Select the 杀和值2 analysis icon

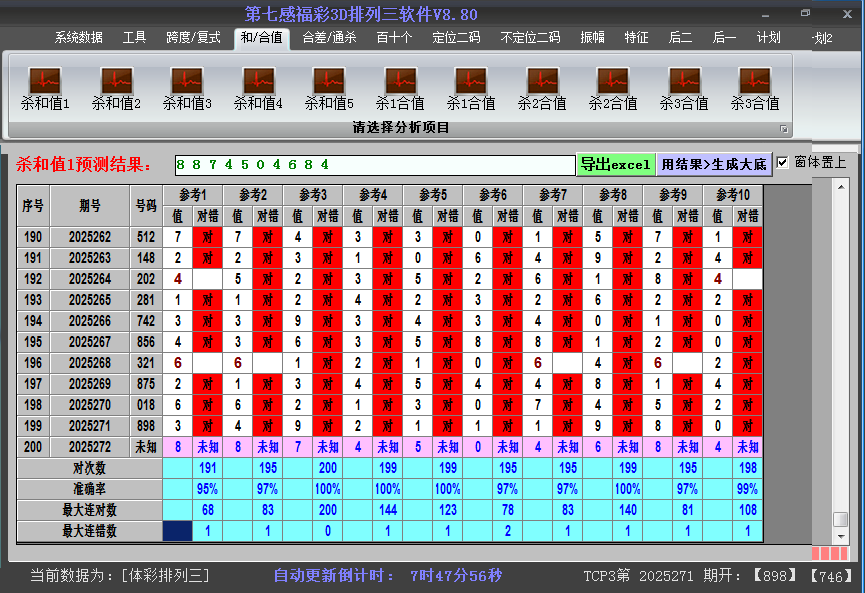(x=115, y=88)
